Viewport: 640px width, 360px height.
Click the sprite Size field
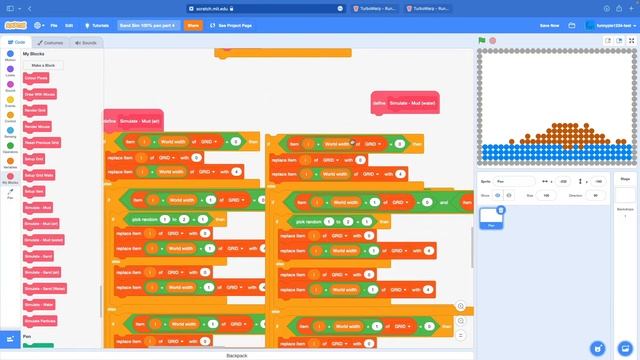point(546,196)
